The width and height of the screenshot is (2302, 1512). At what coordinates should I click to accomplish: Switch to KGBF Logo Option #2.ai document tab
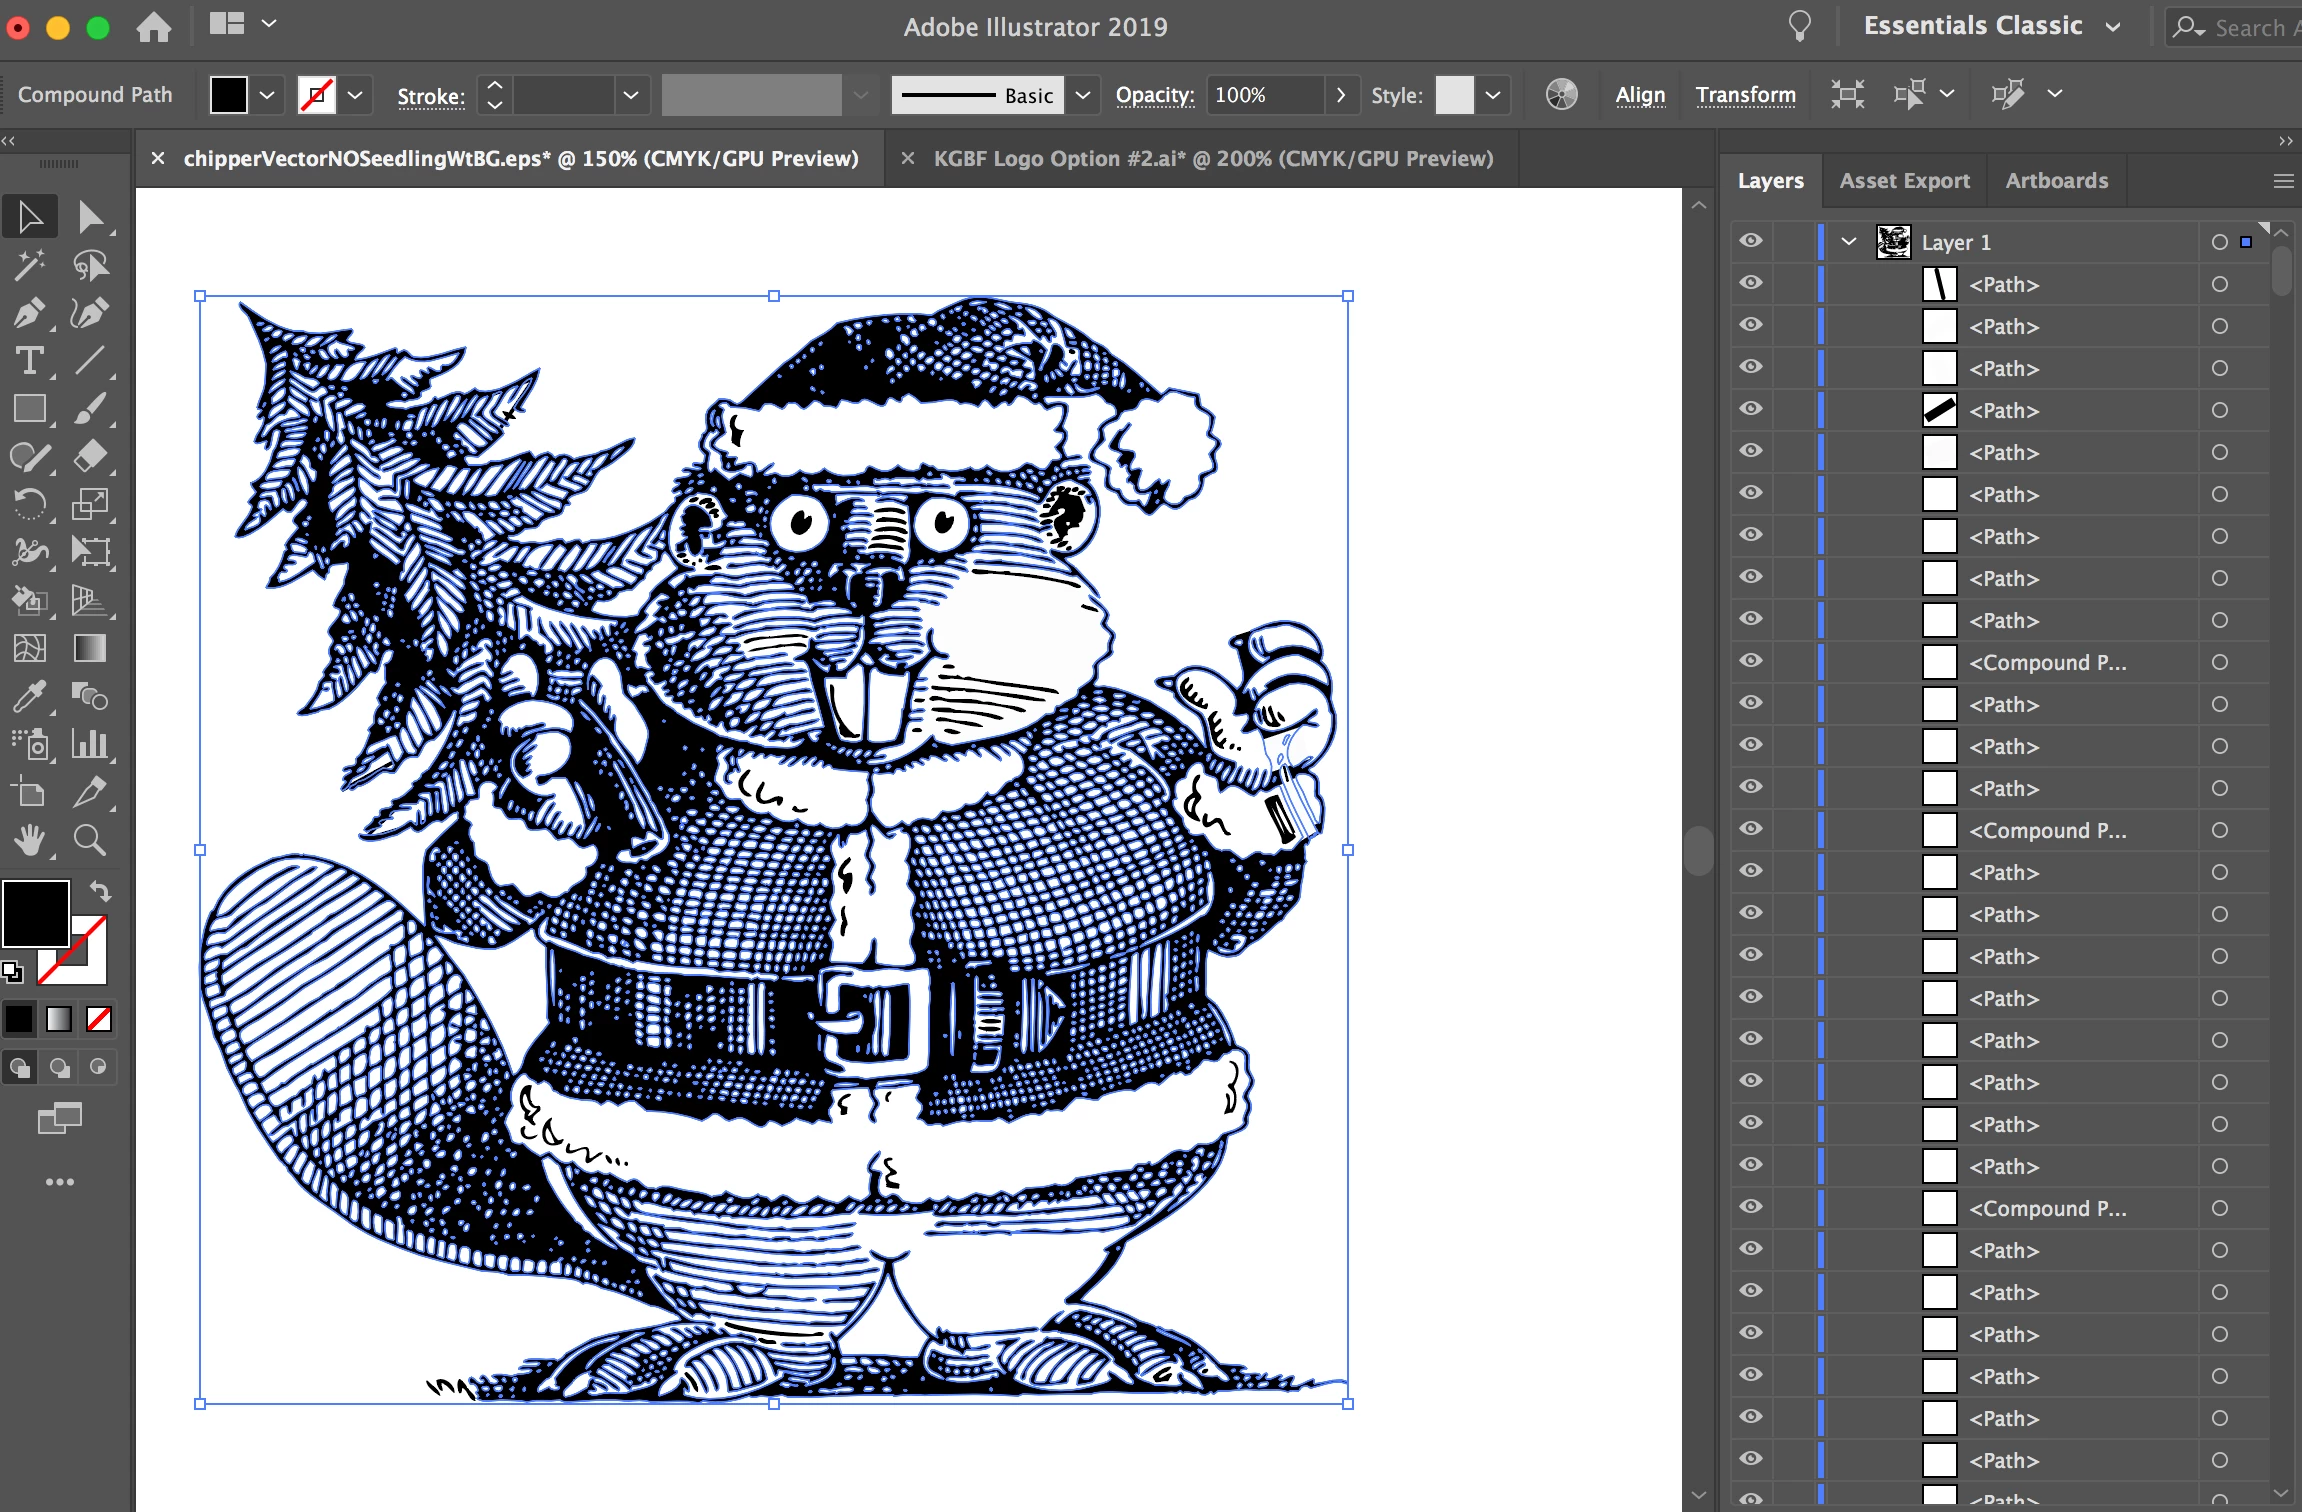[1212, 159]
